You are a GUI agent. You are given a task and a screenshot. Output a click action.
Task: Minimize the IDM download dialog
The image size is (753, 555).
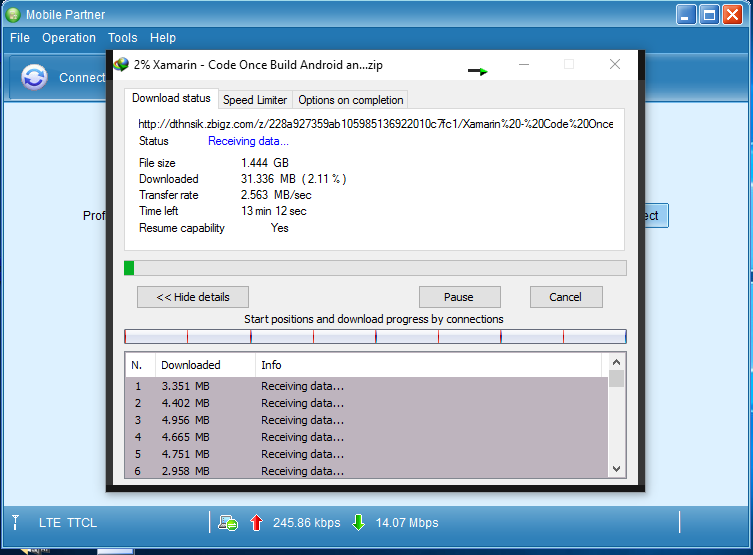coord(524,64)
